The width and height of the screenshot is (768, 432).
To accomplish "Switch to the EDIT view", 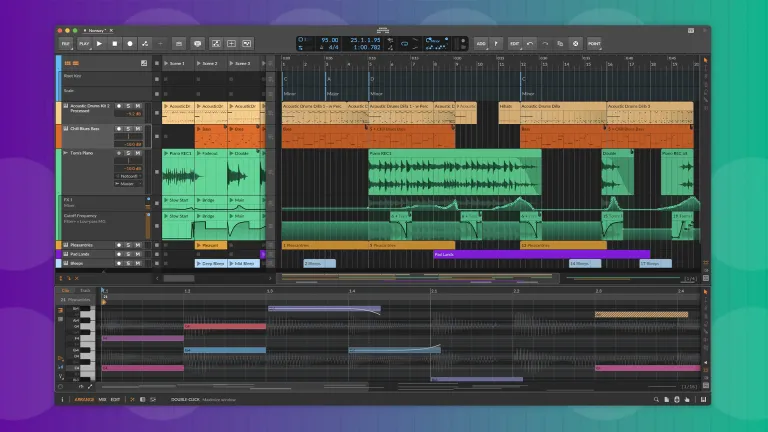I will pyautogui.click(x=115, y=400).
